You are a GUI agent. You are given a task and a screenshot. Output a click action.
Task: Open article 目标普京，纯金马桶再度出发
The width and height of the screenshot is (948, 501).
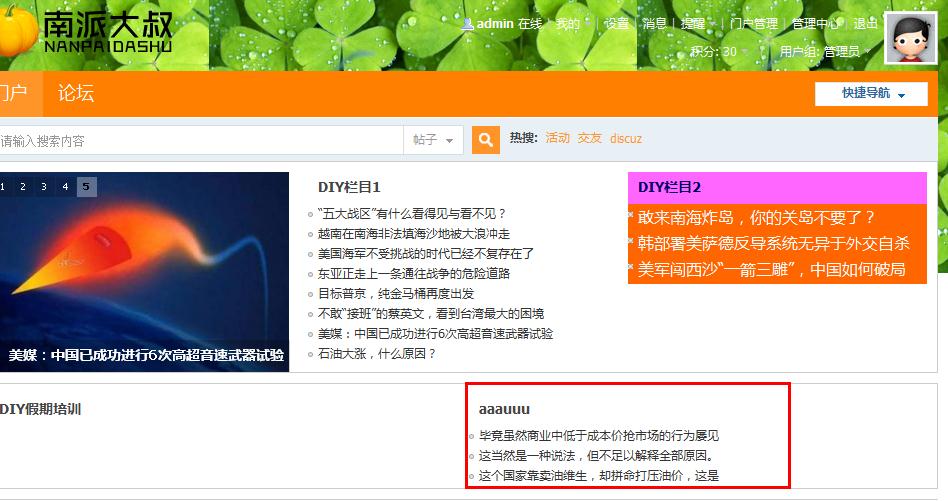396,294
